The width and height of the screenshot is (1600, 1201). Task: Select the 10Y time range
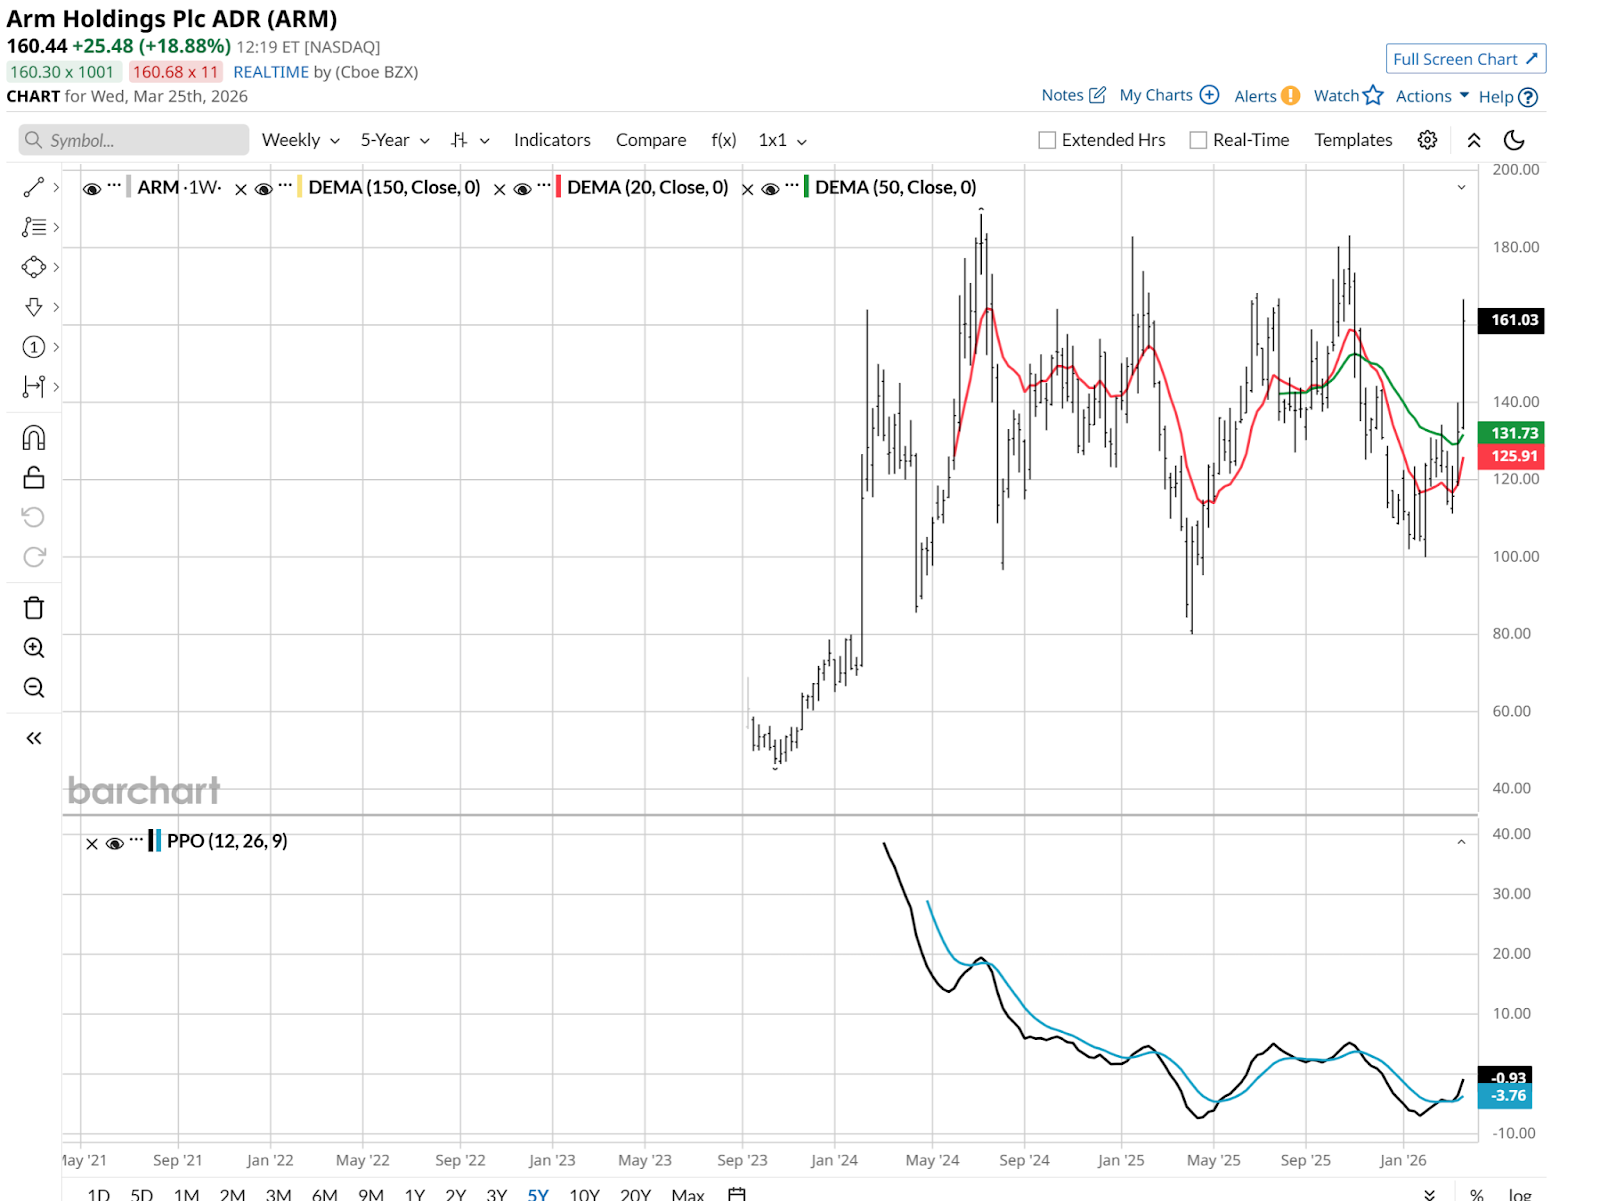584,1194
